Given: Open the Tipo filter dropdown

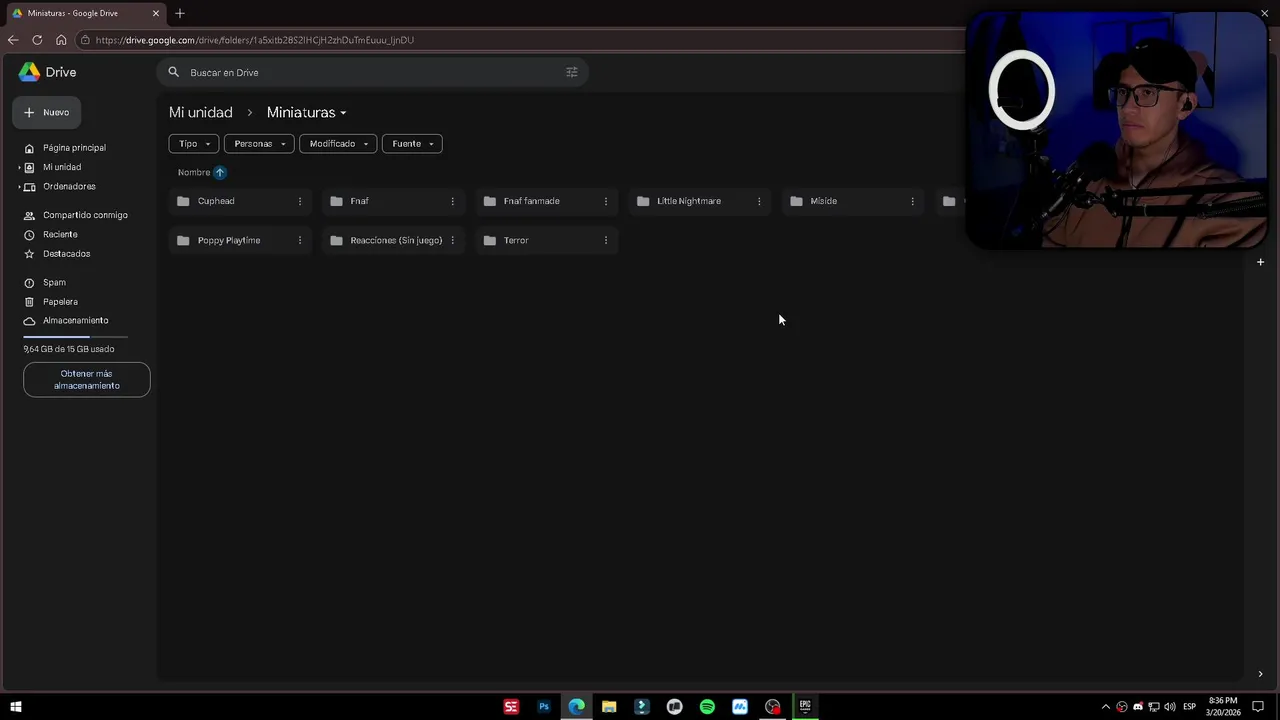Looking at the screenshot, I should [x=193, y=144].
